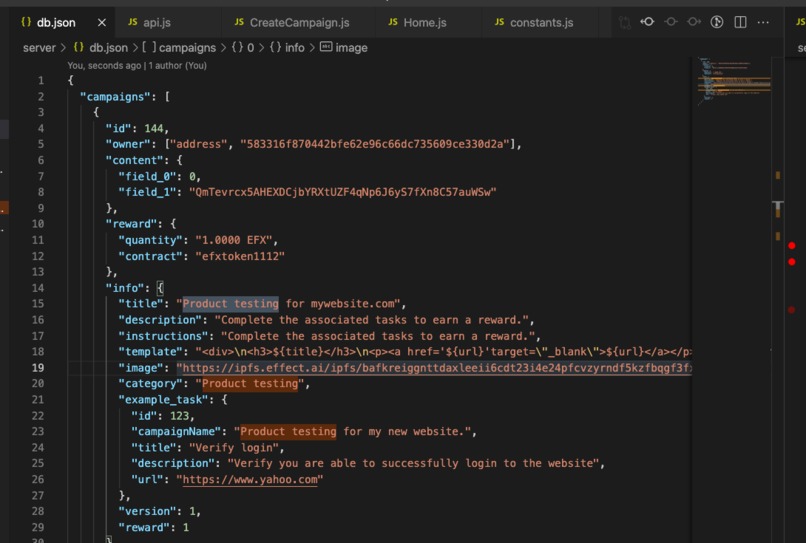This screenshot has height=543, width=806.
Task: Click the "description" key on line 16
Action: pyautogui.click(x=160, y=320)
